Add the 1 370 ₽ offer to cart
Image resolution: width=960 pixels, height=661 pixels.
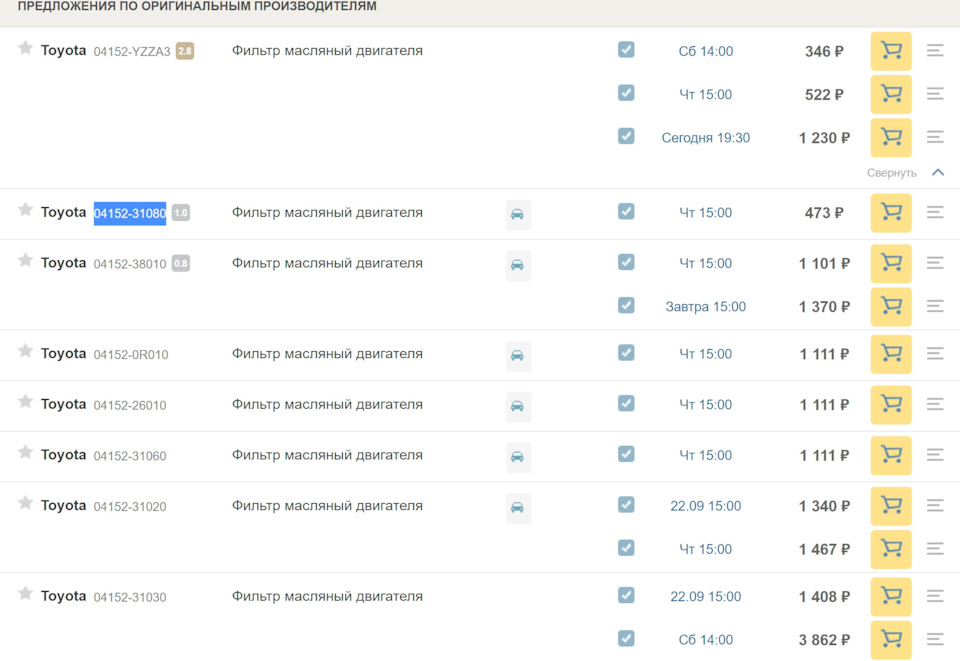[891, 307]
